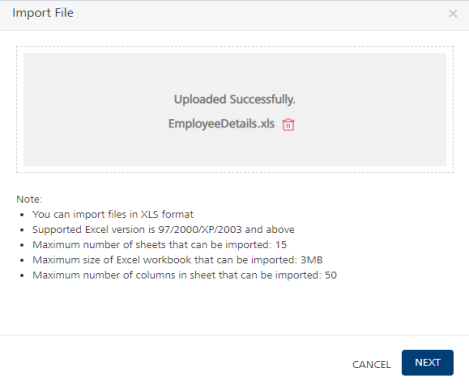Select the XLS format note line
This screenshot has width=469, height=390.
[113, 214]
